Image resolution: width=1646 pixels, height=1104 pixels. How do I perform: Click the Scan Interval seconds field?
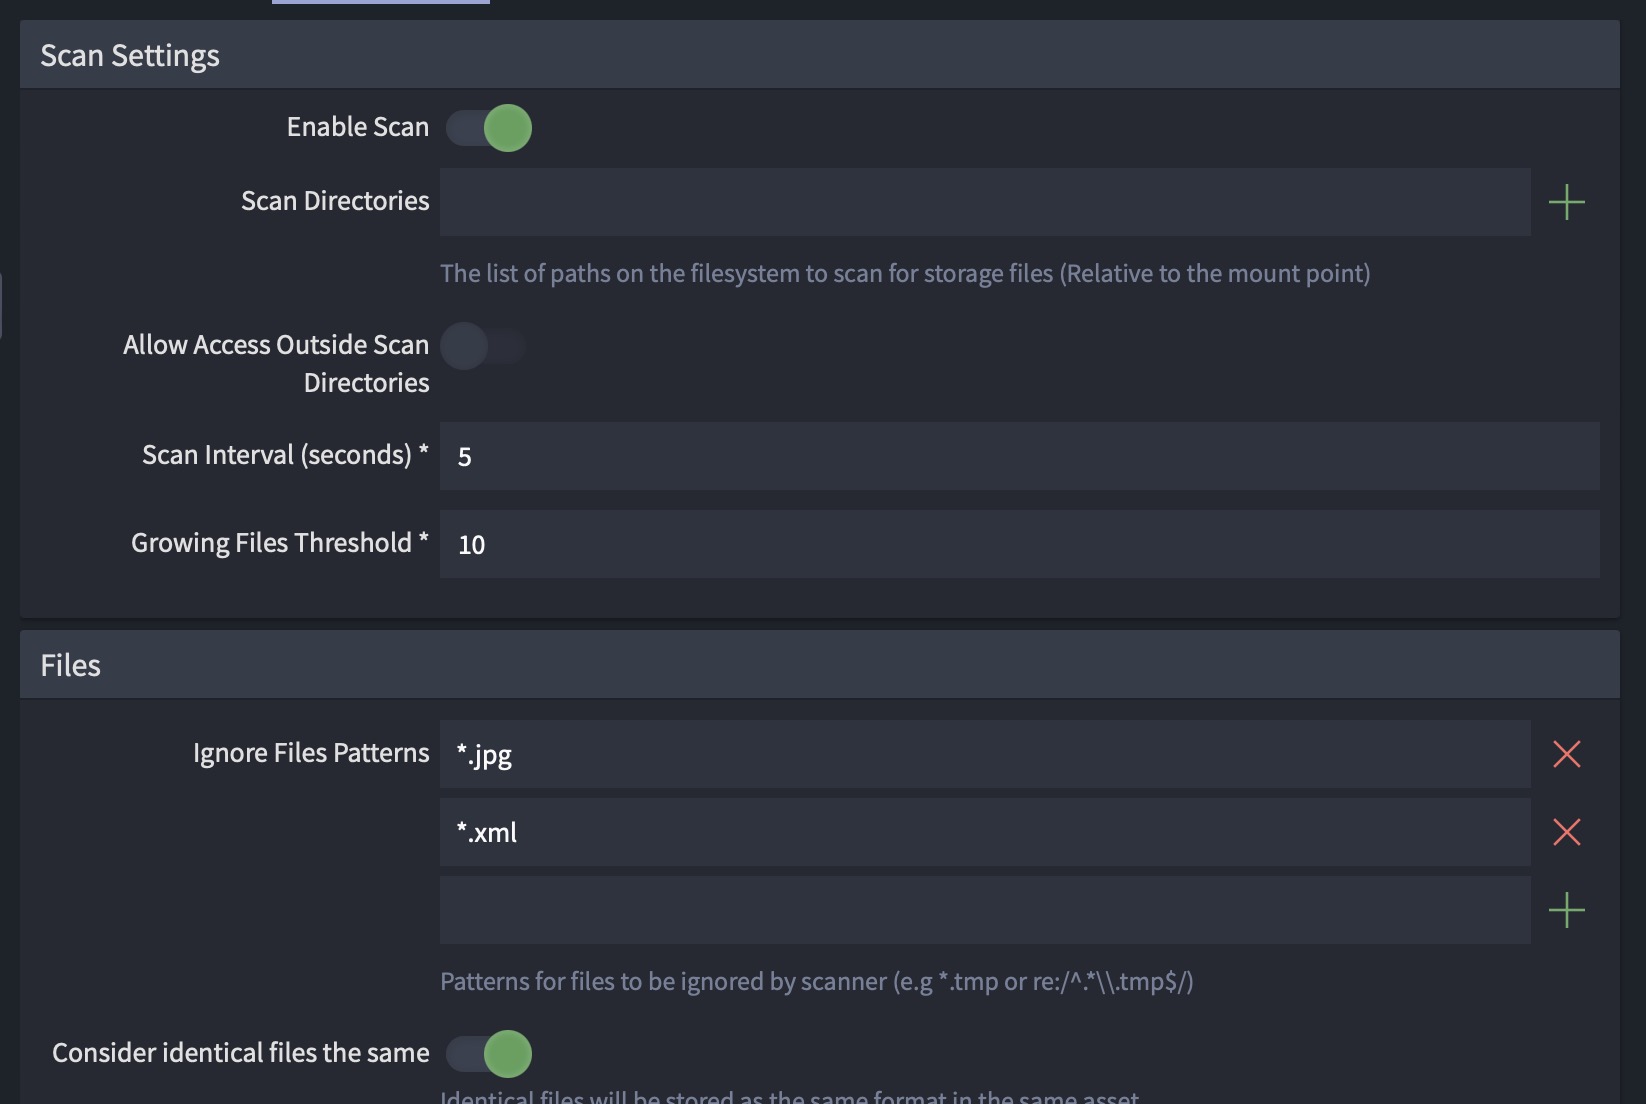1018,456
